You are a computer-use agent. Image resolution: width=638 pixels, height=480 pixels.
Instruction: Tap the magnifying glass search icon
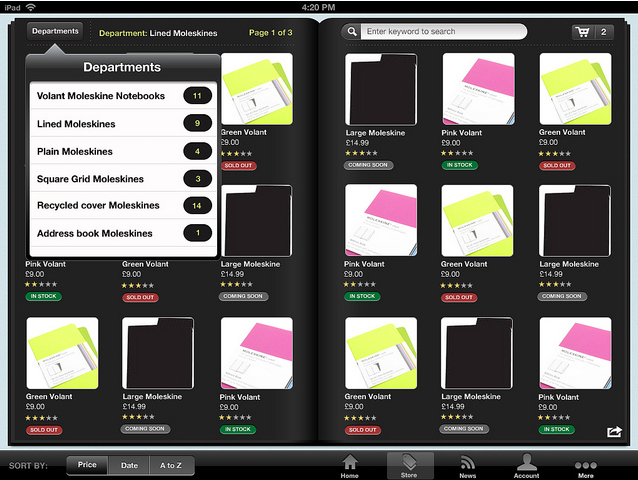[x=352, y=31]
